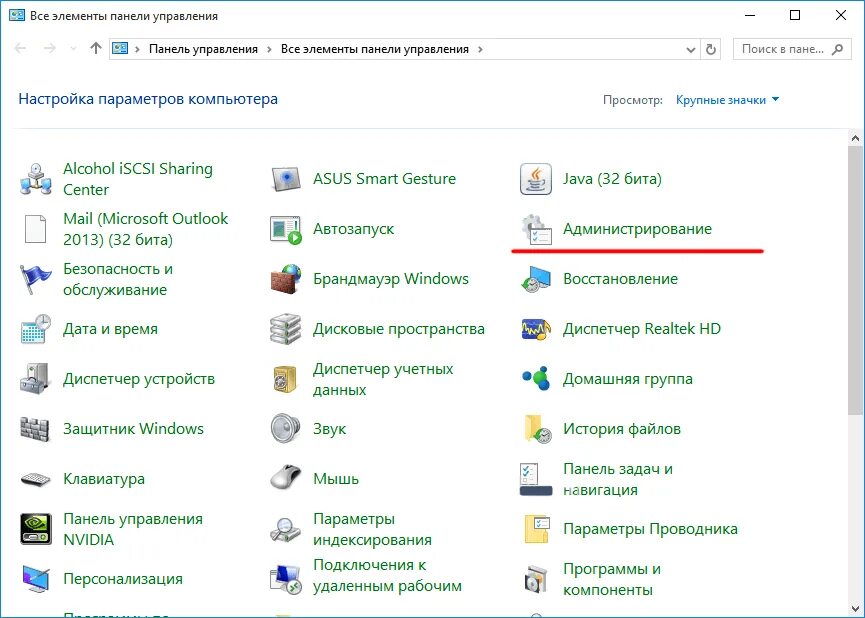Open the Автозапуск icon

285,229
